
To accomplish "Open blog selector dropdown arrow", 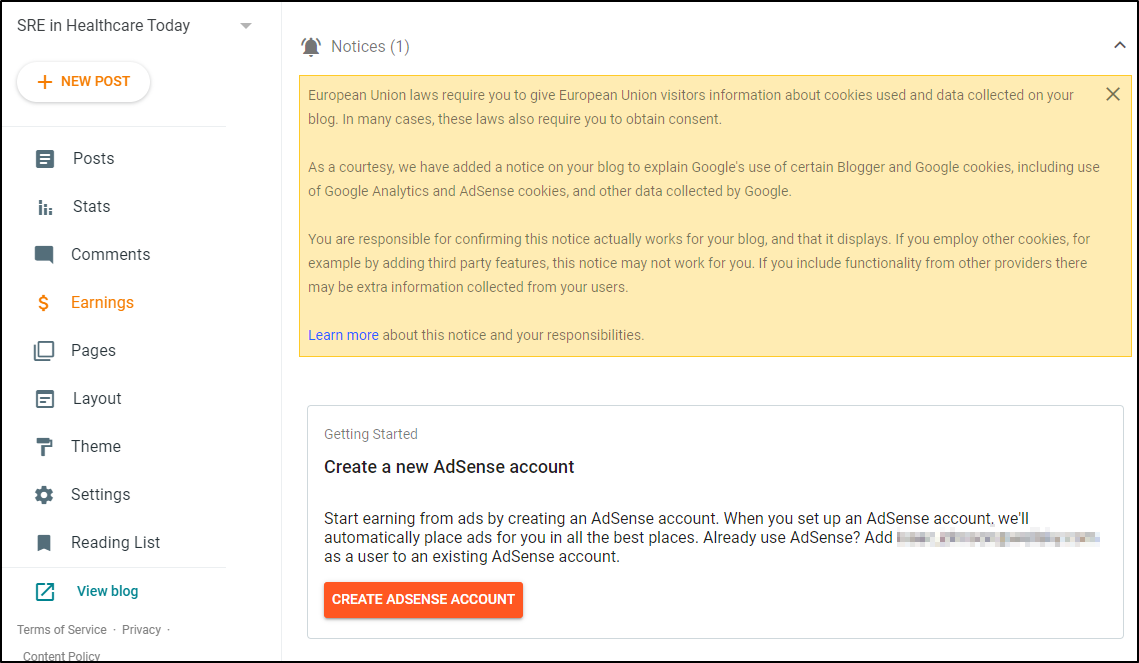I will pos(246,25).
